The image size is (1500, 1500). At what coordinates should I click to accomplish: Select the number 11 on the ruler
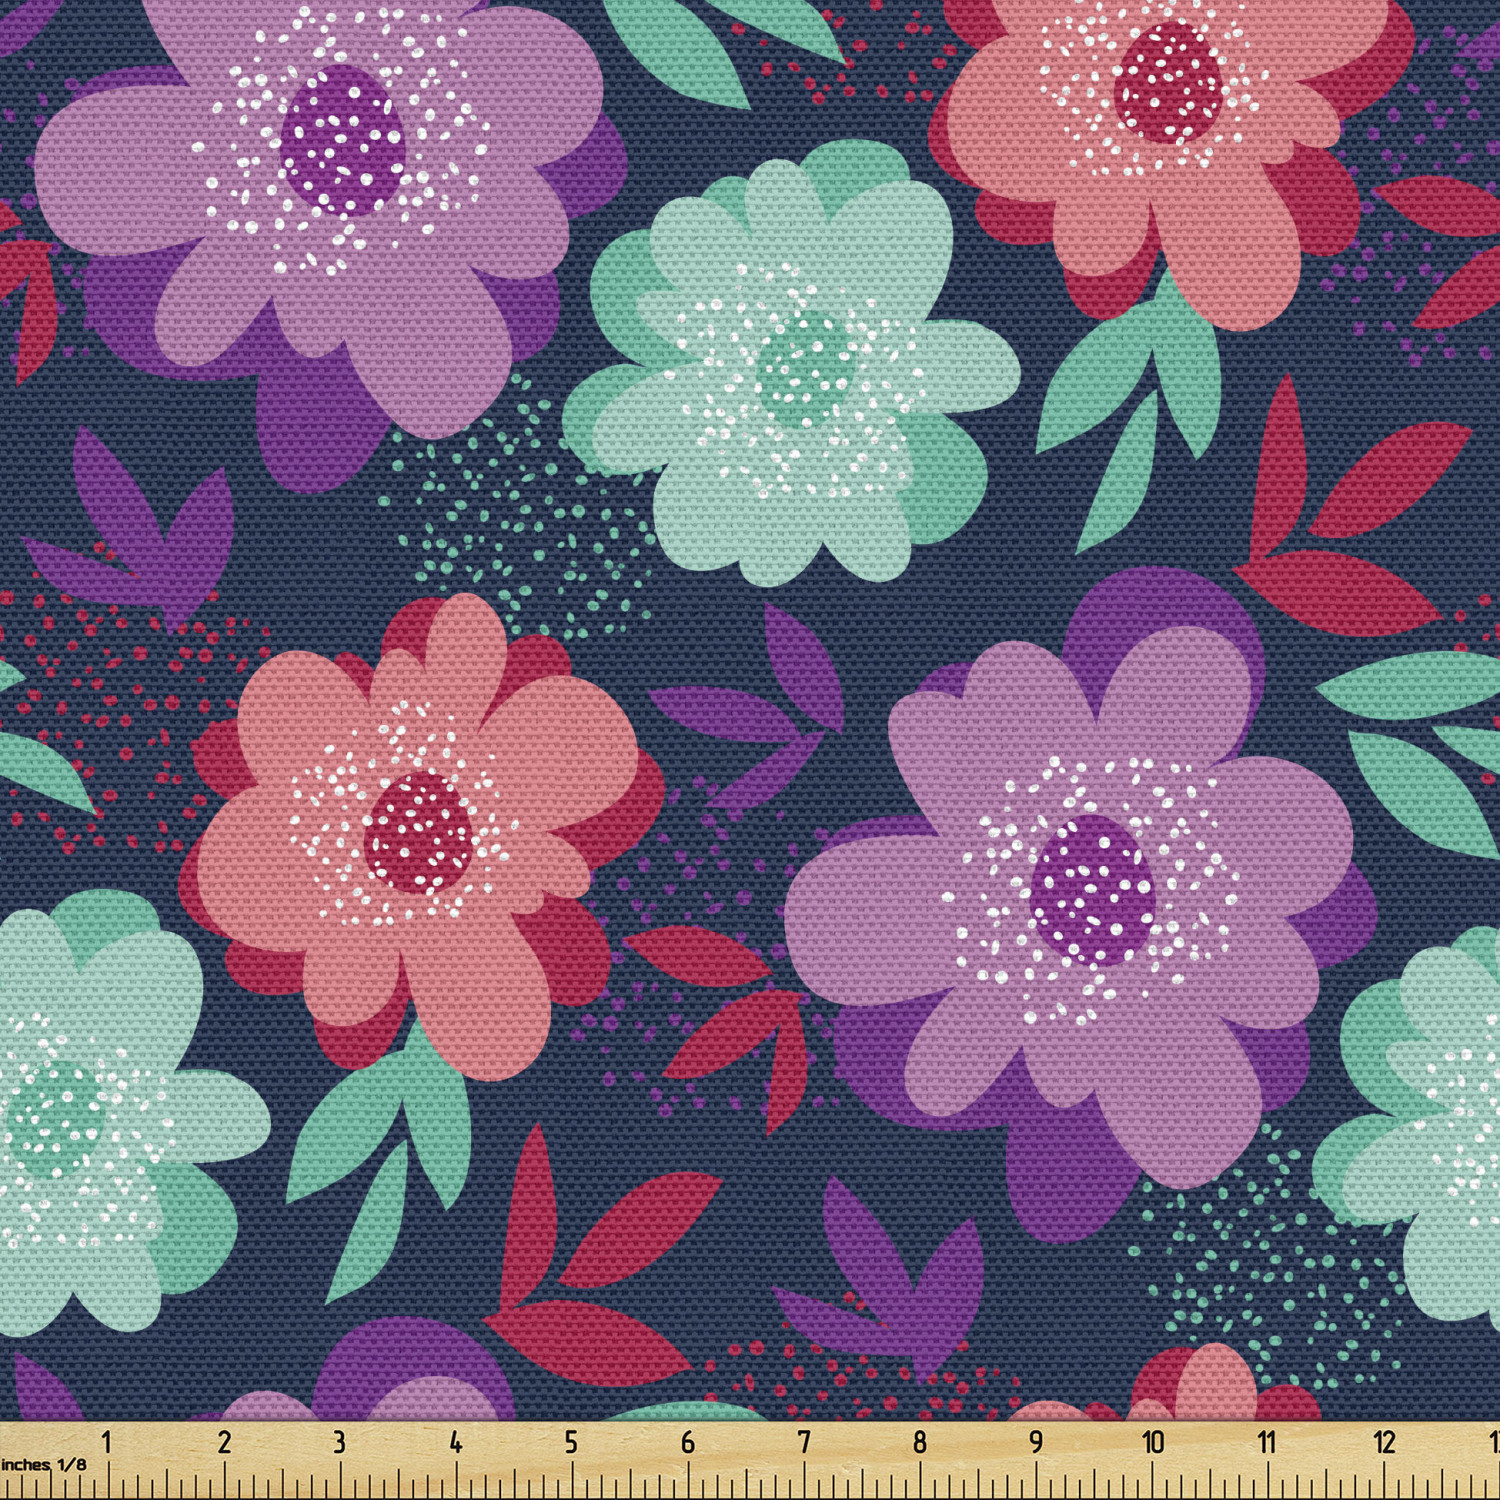point(1268,1442)
